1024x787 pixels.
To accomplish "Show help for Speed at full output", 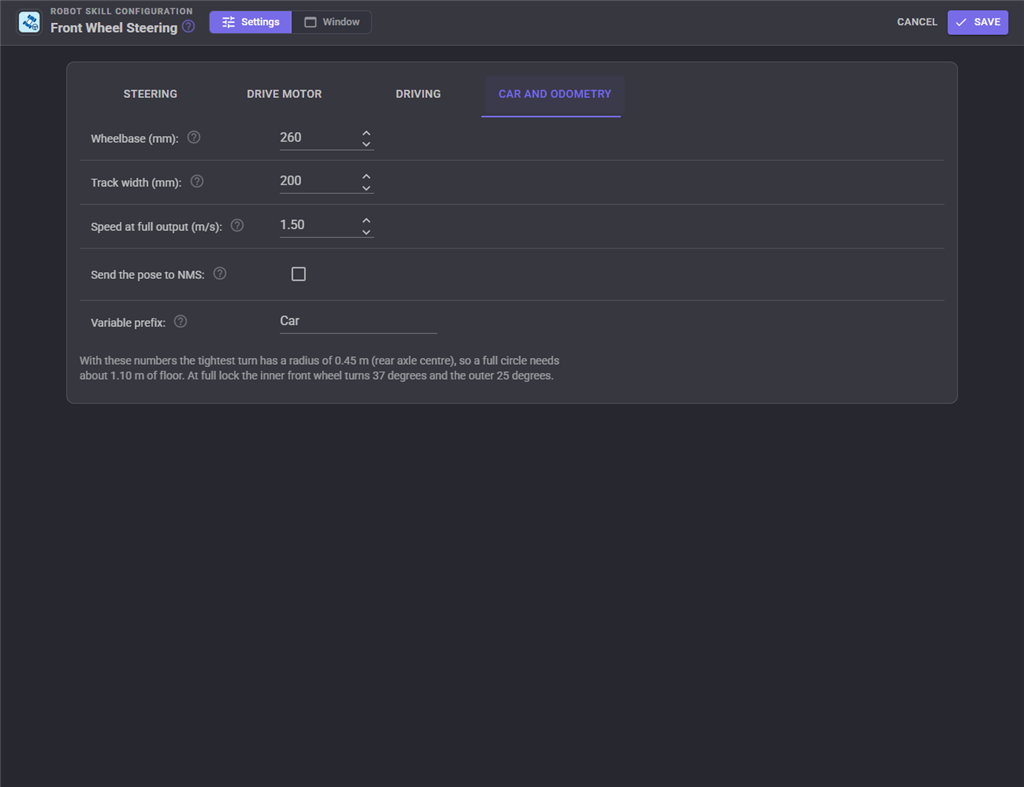I will 237,225.
